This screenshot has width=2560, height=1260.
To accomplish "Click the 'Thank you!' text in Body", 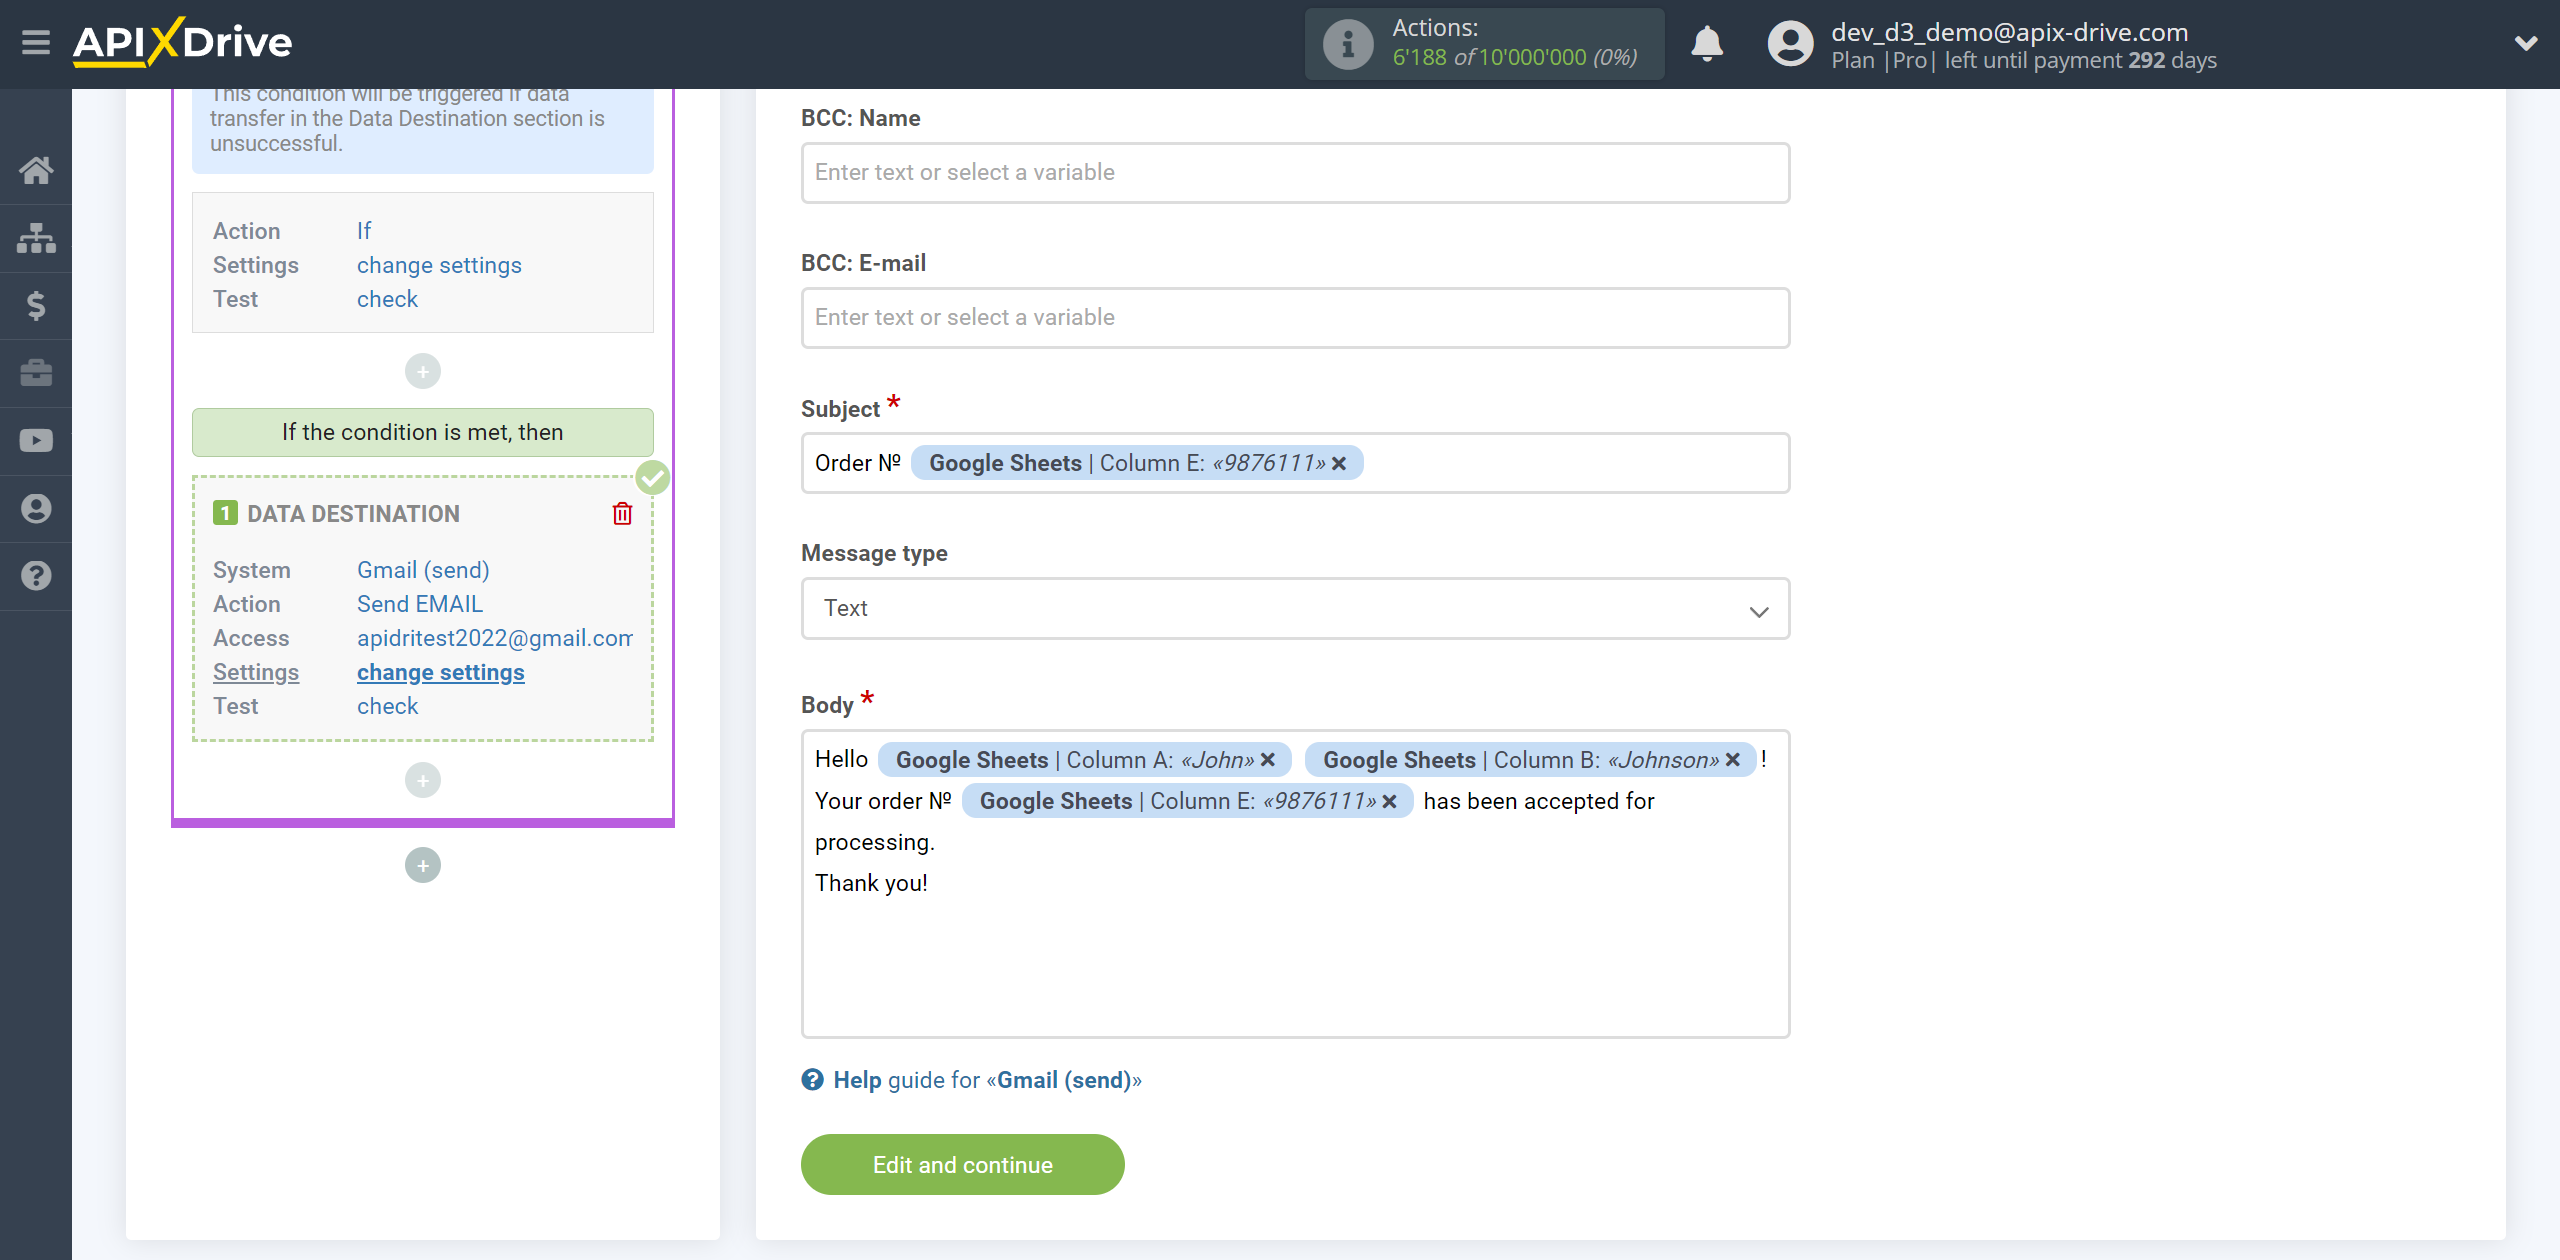I will click(x=871, y=884).
